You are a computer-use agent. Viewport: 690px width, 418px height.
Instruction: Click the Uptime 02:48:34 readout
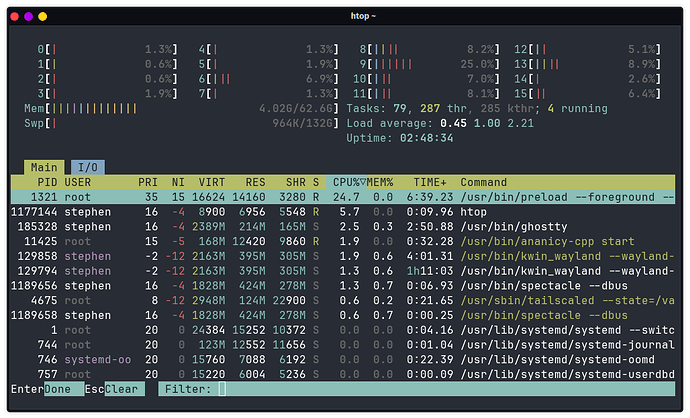coord(400,138)
